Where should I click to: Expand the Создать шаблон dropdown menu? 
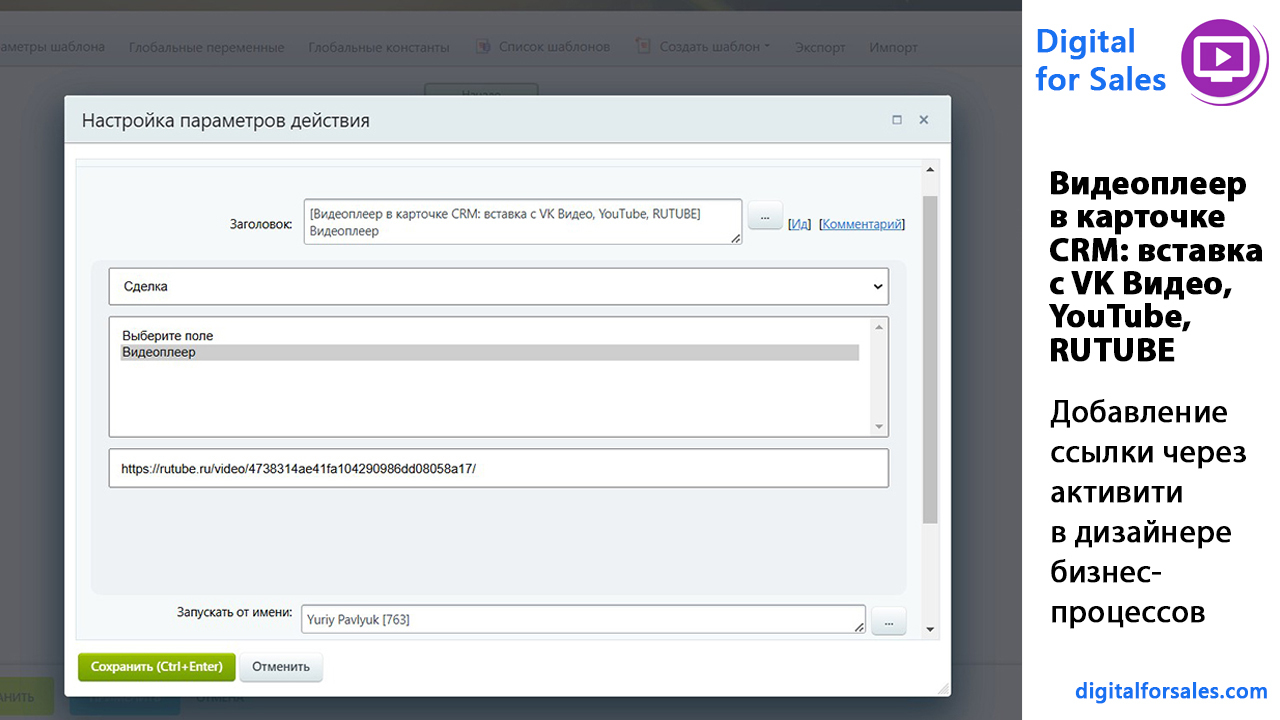767,47
